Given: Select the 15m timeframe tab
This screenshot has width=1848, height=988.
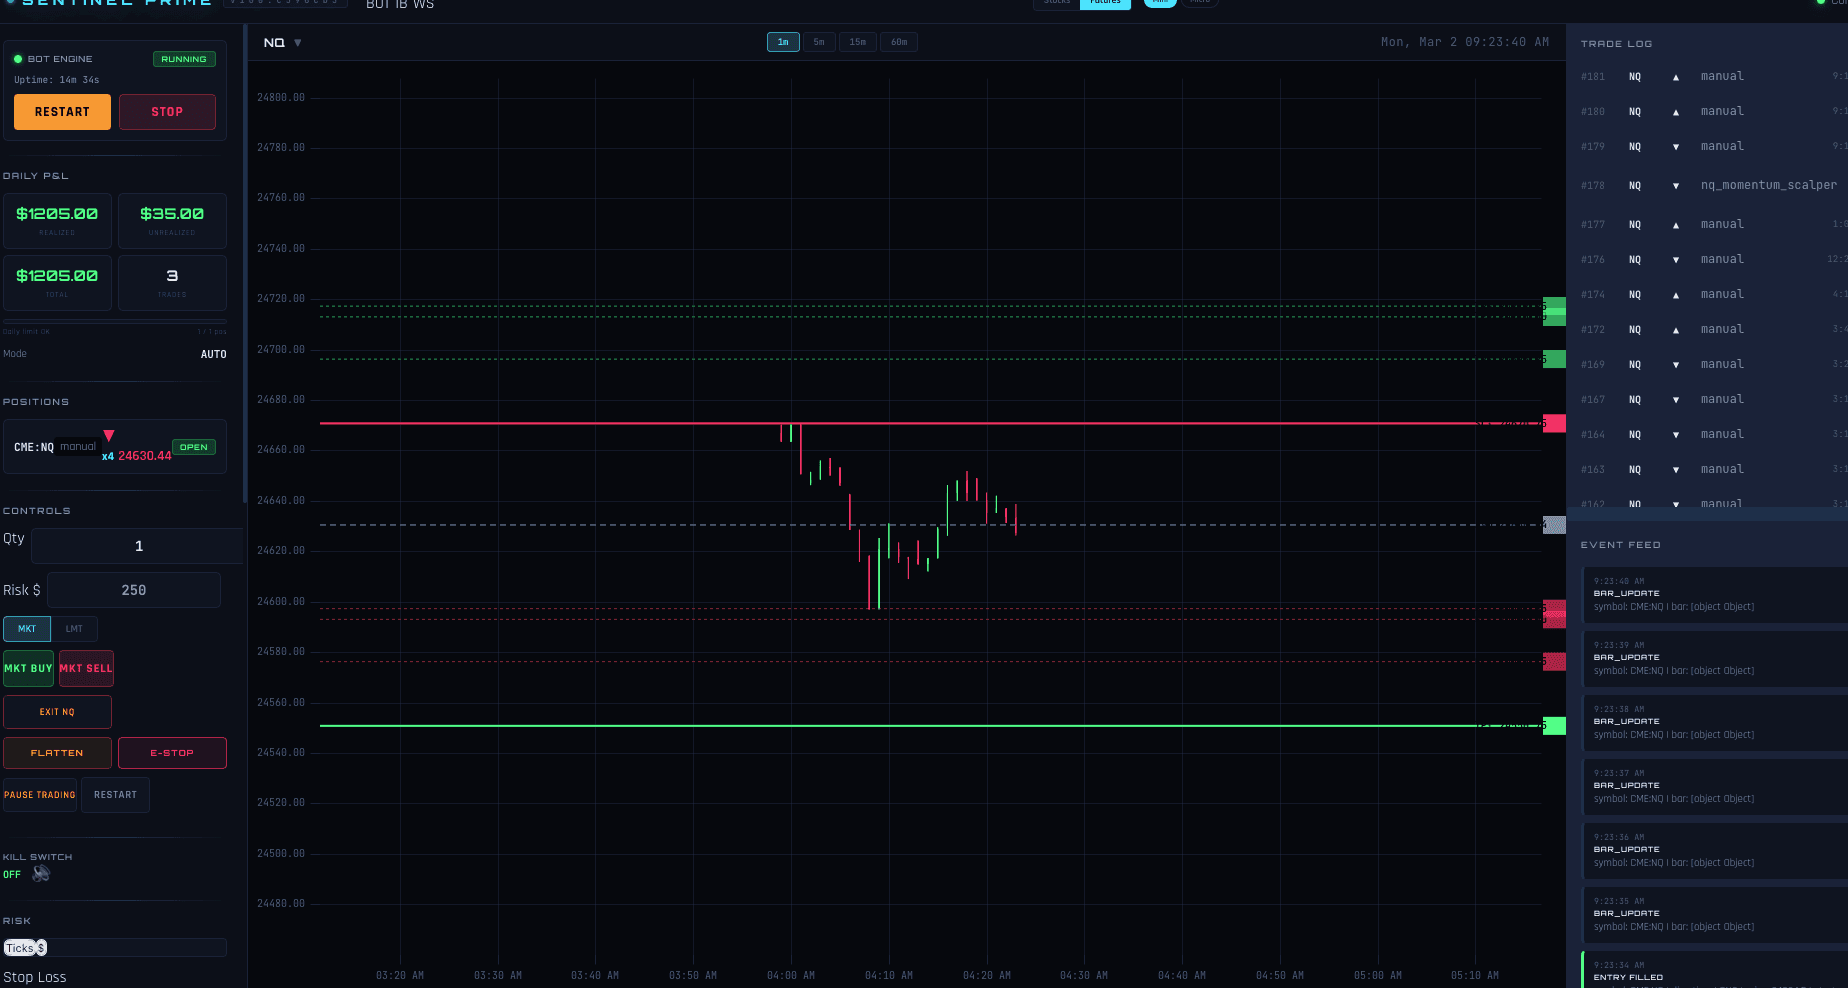Looking at the screenshot, I should point(857,41).
